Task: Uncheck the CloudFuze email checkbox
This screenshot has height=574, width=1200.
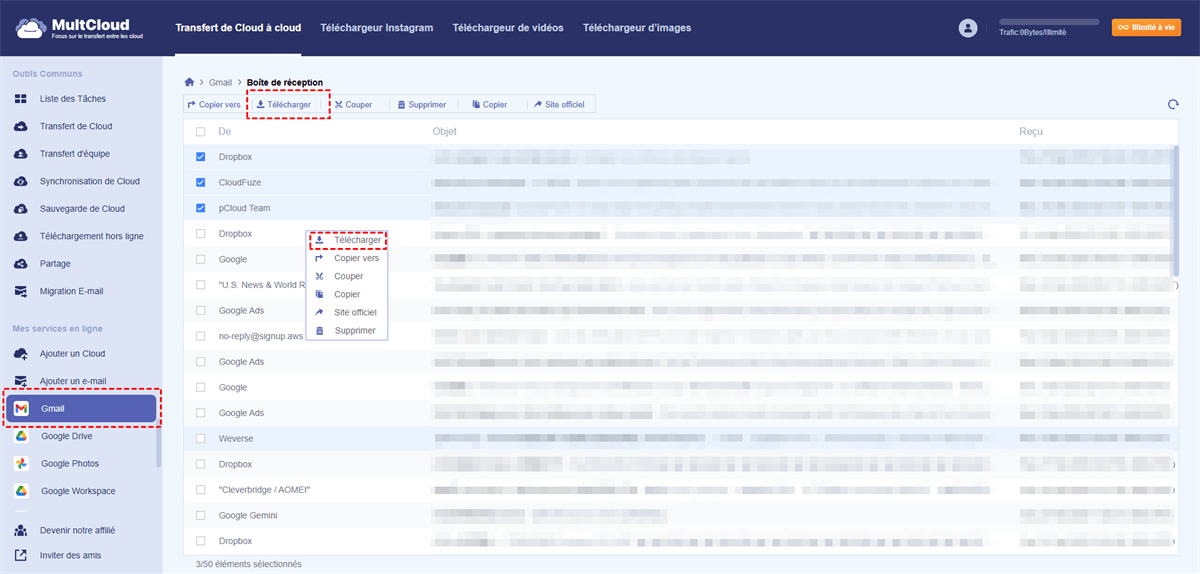Action: (x=201, y=183)
